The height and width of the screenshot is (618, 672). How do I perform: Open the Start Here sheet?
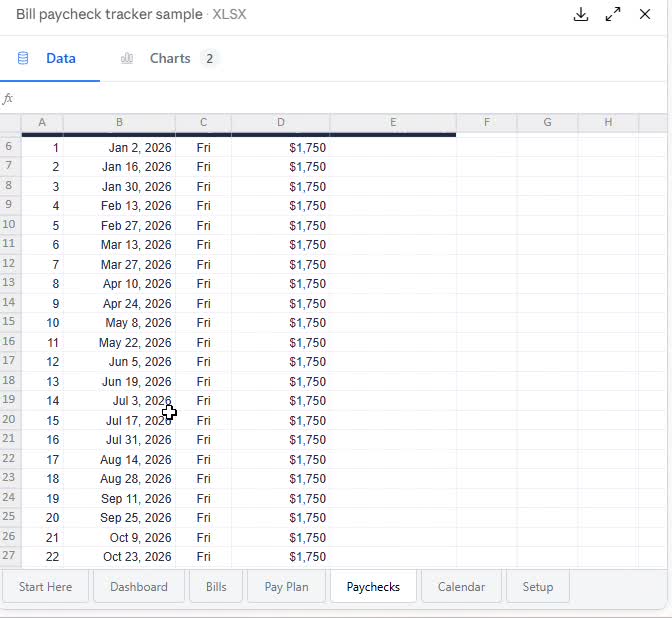(45, 587)
